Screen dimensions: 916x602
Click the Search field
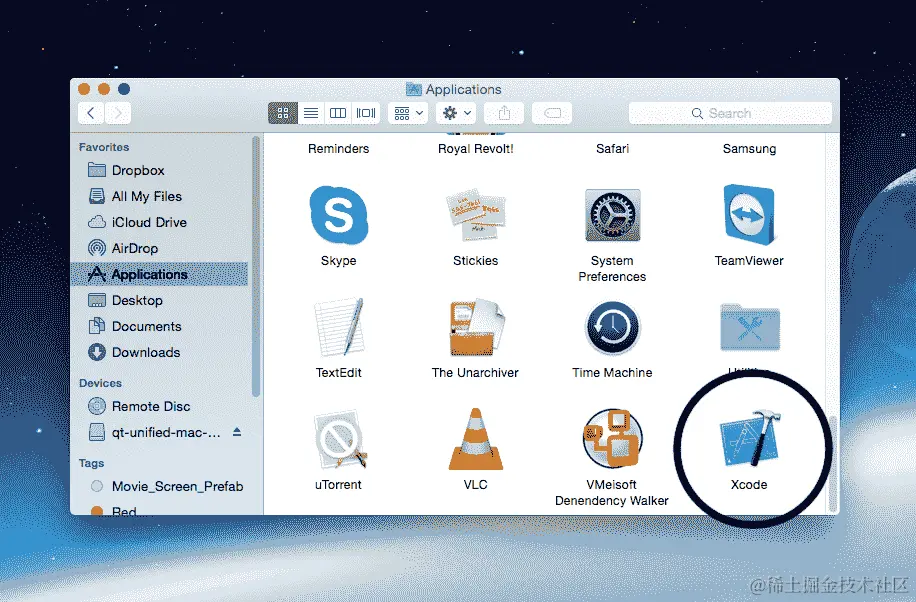coord(730,113)
